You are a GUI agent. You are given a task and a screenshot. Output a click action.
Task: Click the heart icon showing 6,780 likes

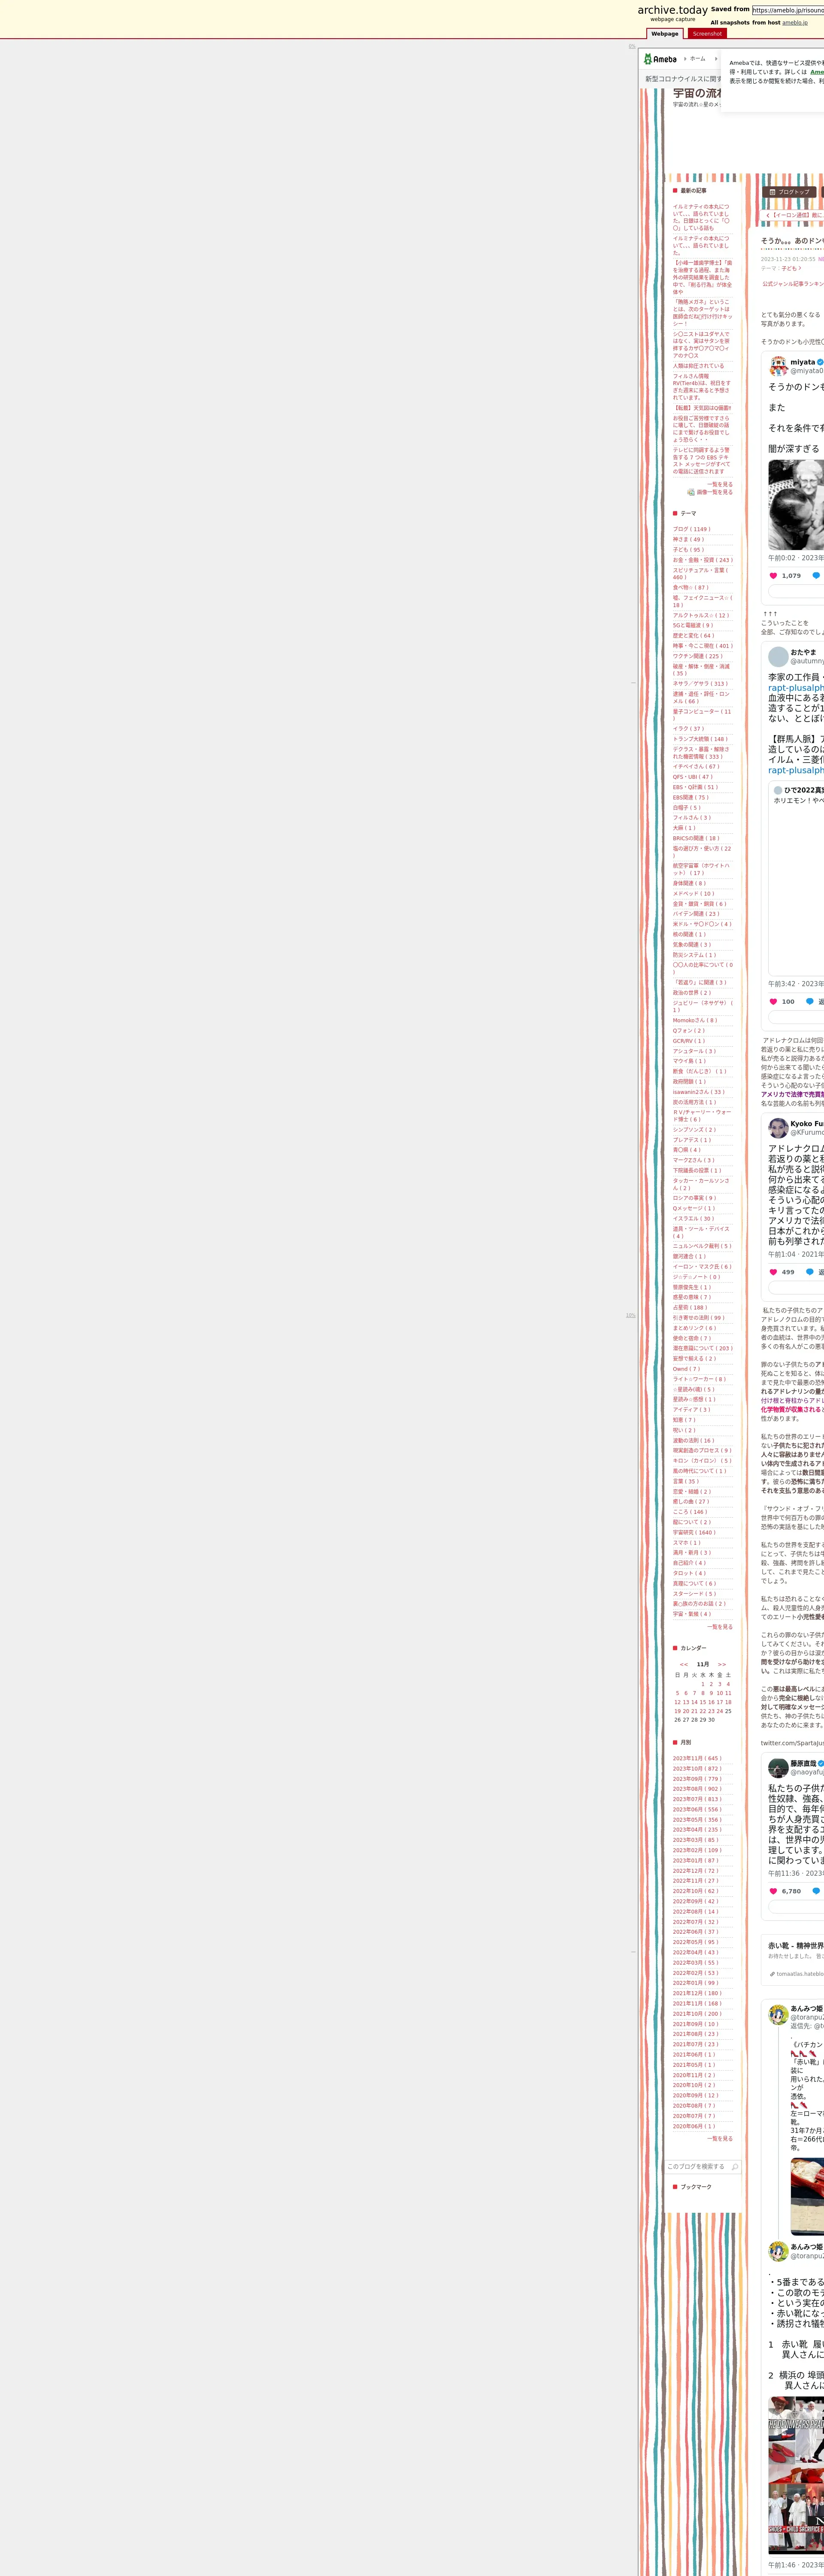[773, 1891]
